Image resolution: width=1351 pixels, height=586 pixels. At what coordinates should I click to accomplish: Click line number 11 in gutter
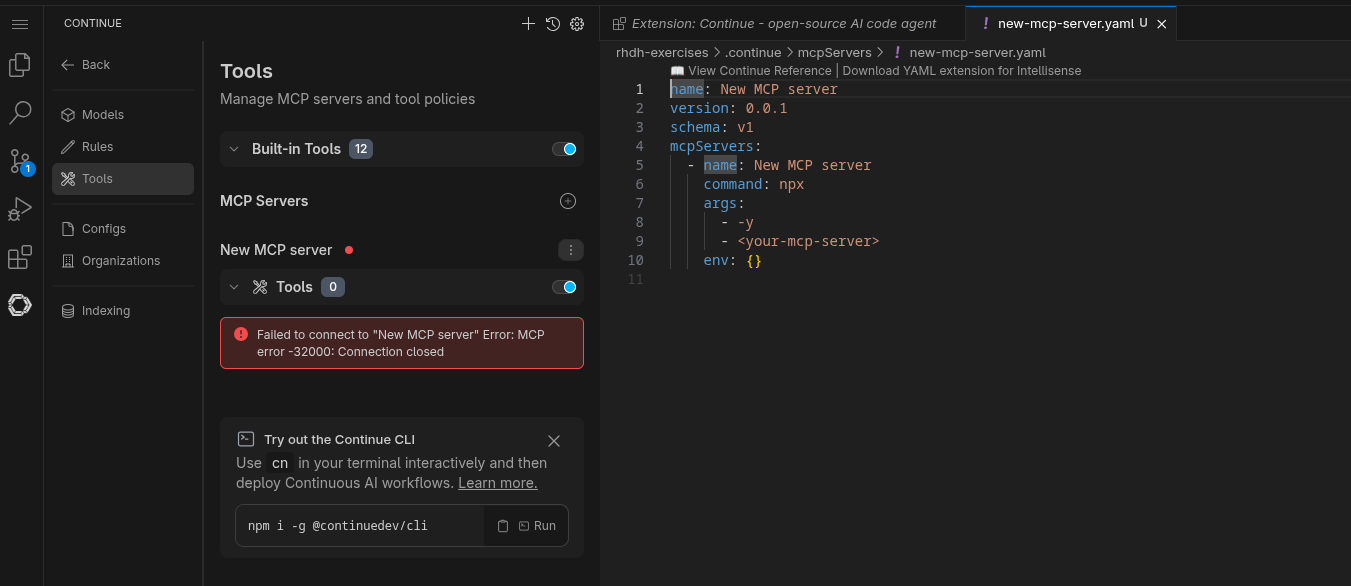(x=635, y=279)
